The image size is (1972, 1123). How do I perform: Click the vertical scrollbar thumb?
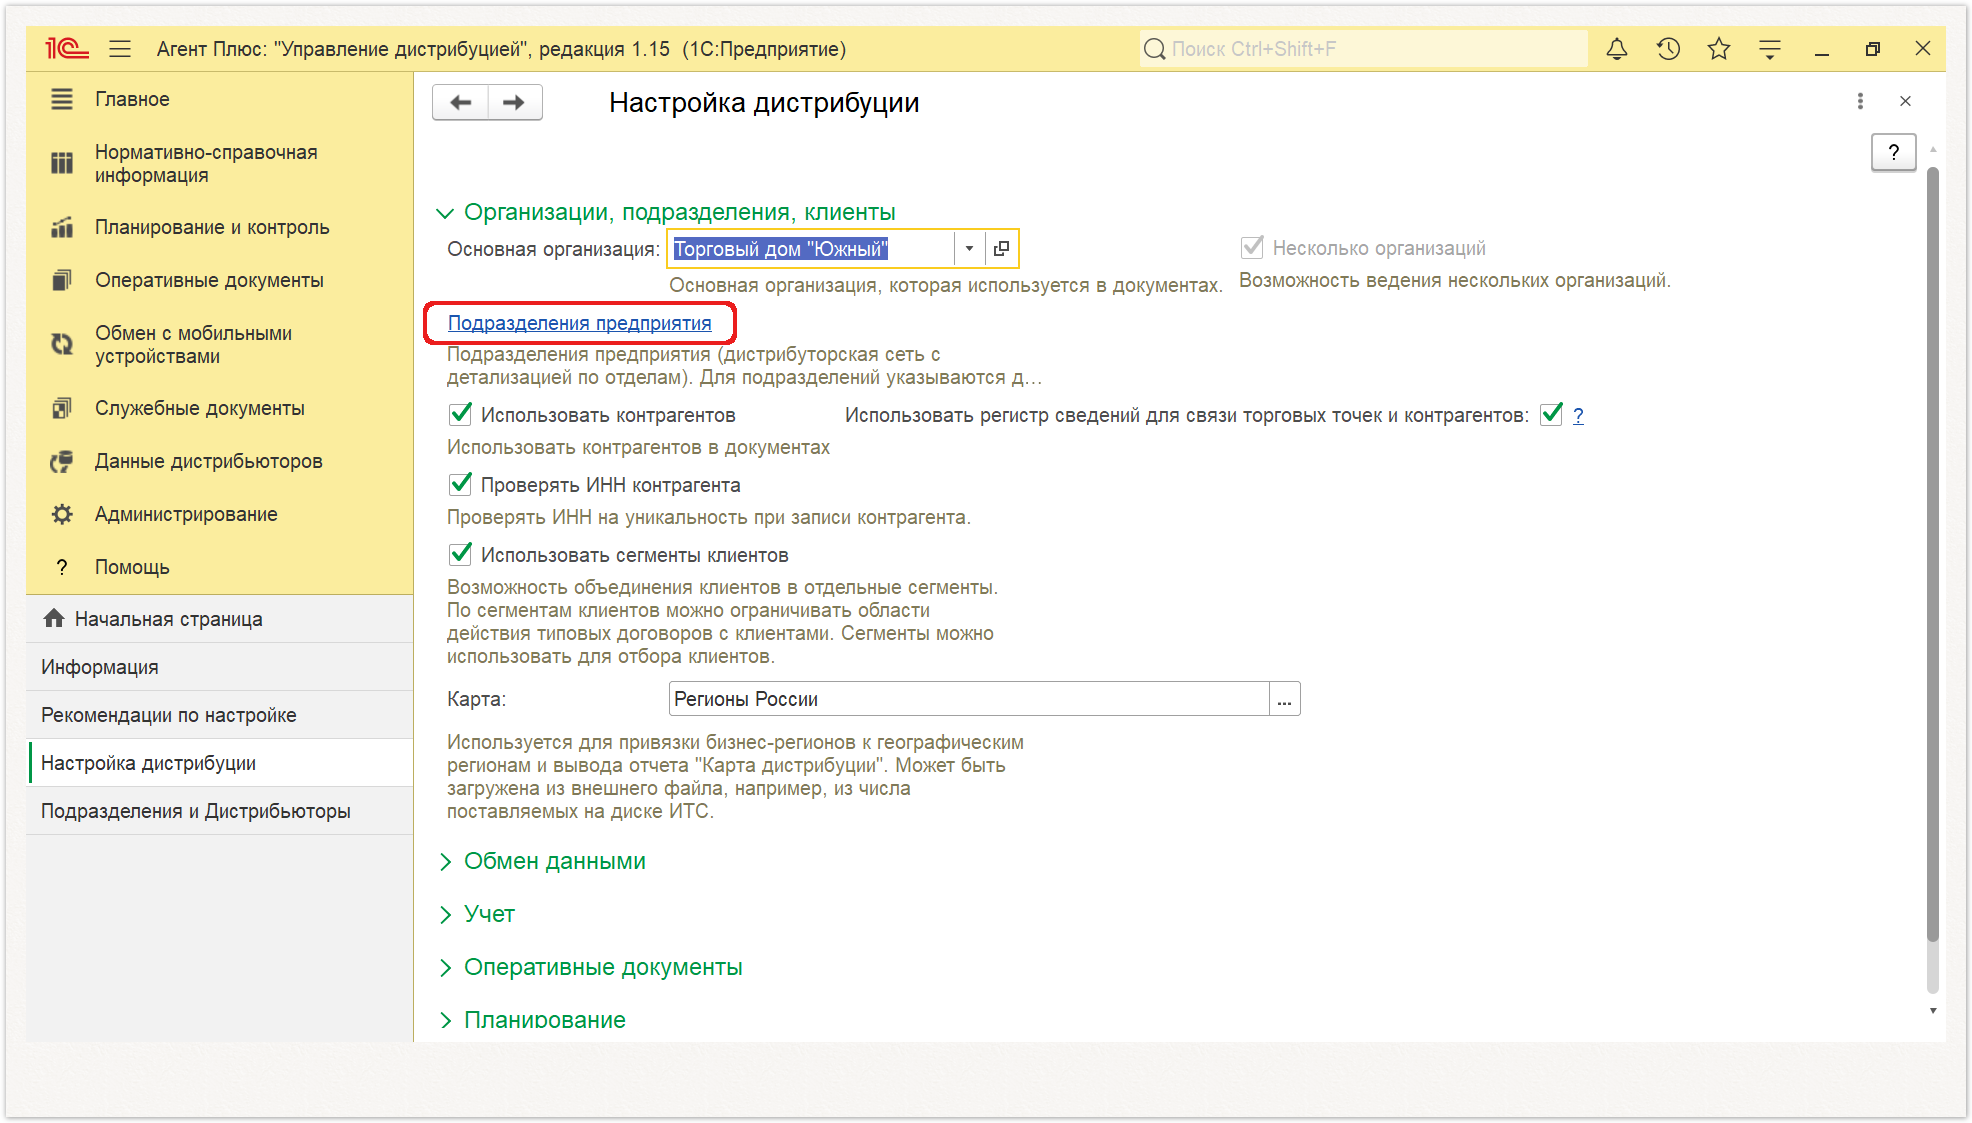point(1933,555)
